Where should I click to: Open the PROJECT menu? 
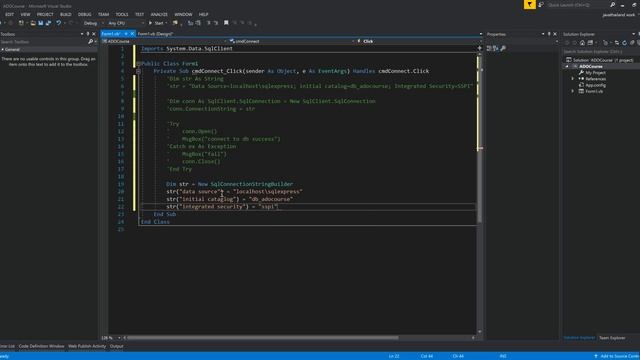[x=45, y=14]
